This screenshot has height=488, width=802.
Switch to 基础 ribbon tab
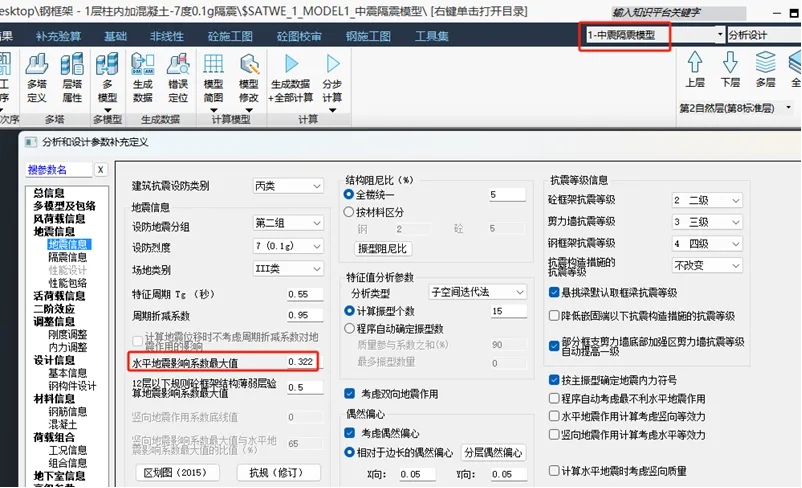[115, 36]
